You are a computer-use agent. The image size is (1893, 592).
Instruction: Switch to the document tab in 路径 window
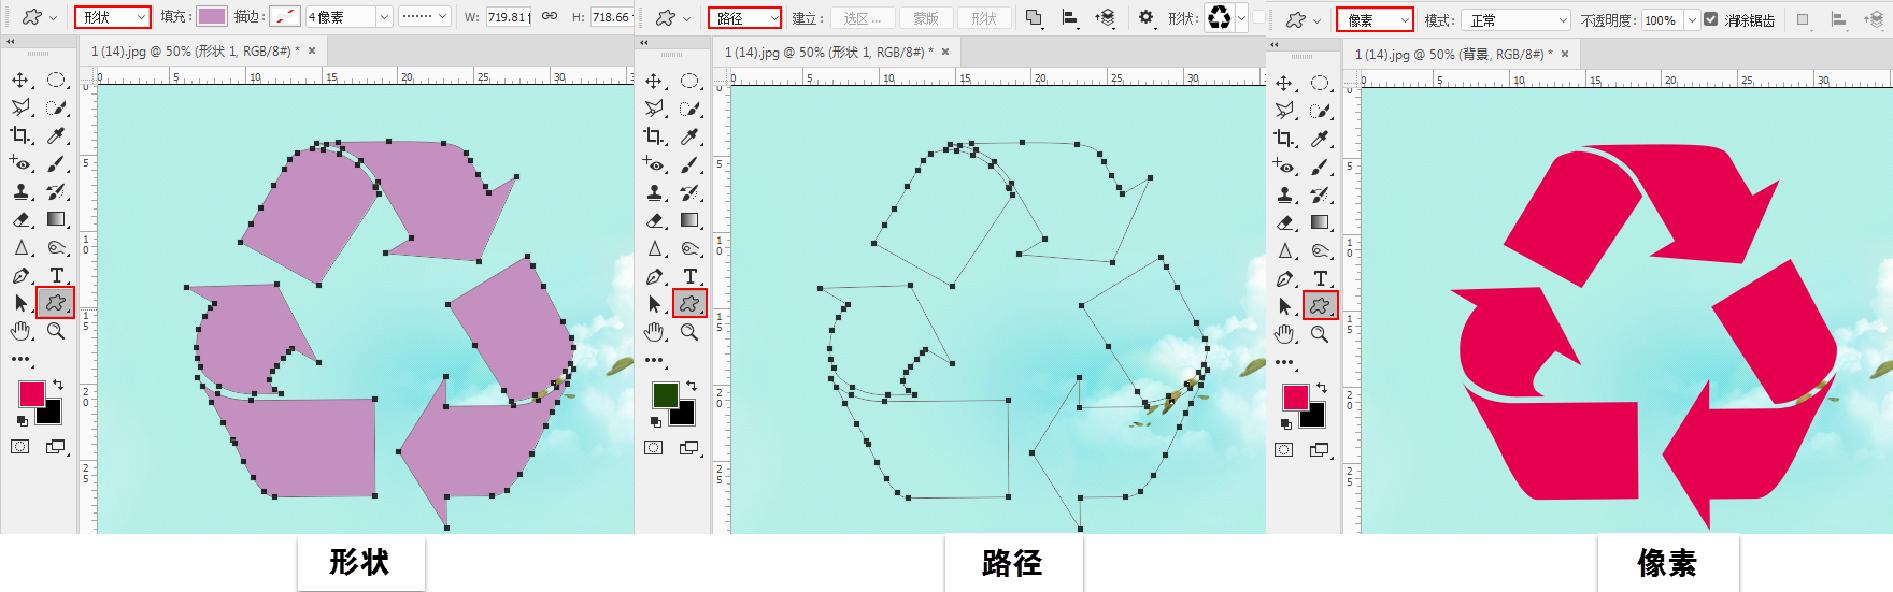pos(836,51)
